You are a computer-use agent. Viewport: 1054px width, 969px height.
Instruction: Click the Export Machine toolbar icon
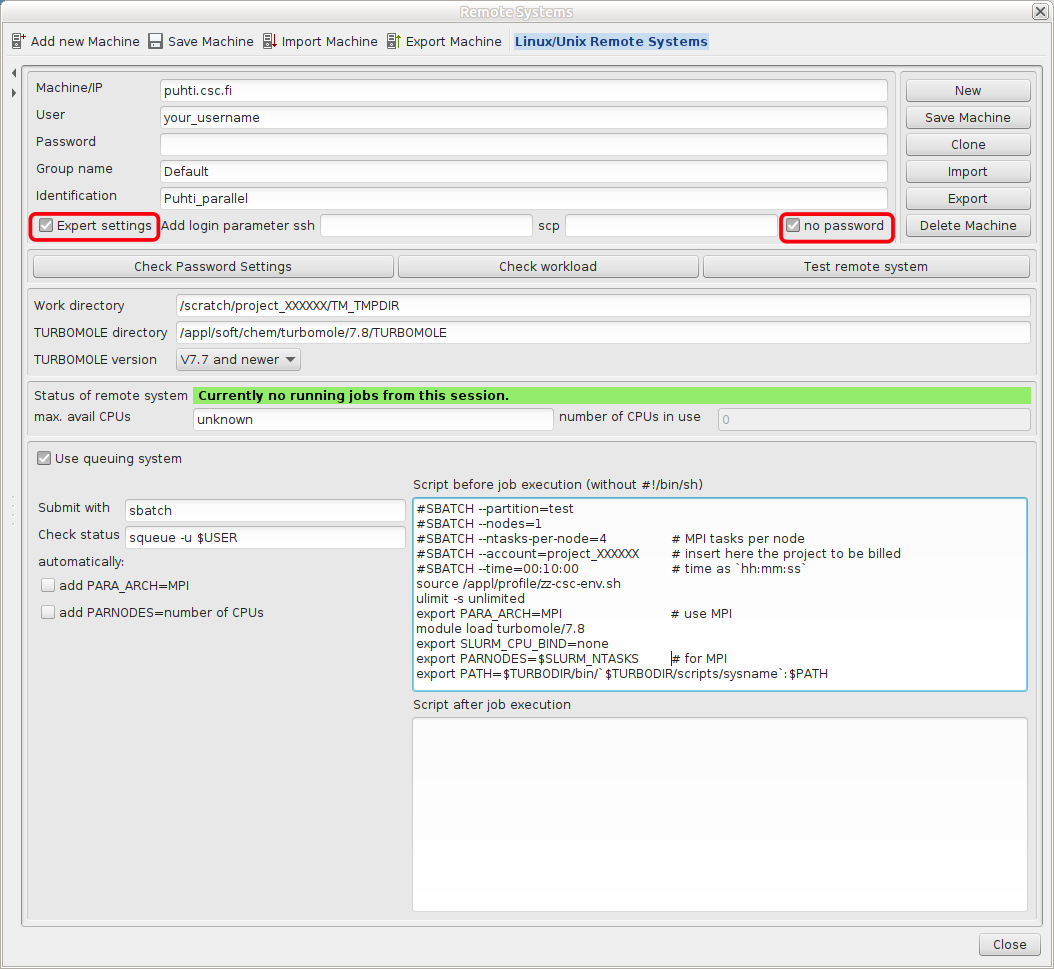pyautogui.click(x=394, y=42)
